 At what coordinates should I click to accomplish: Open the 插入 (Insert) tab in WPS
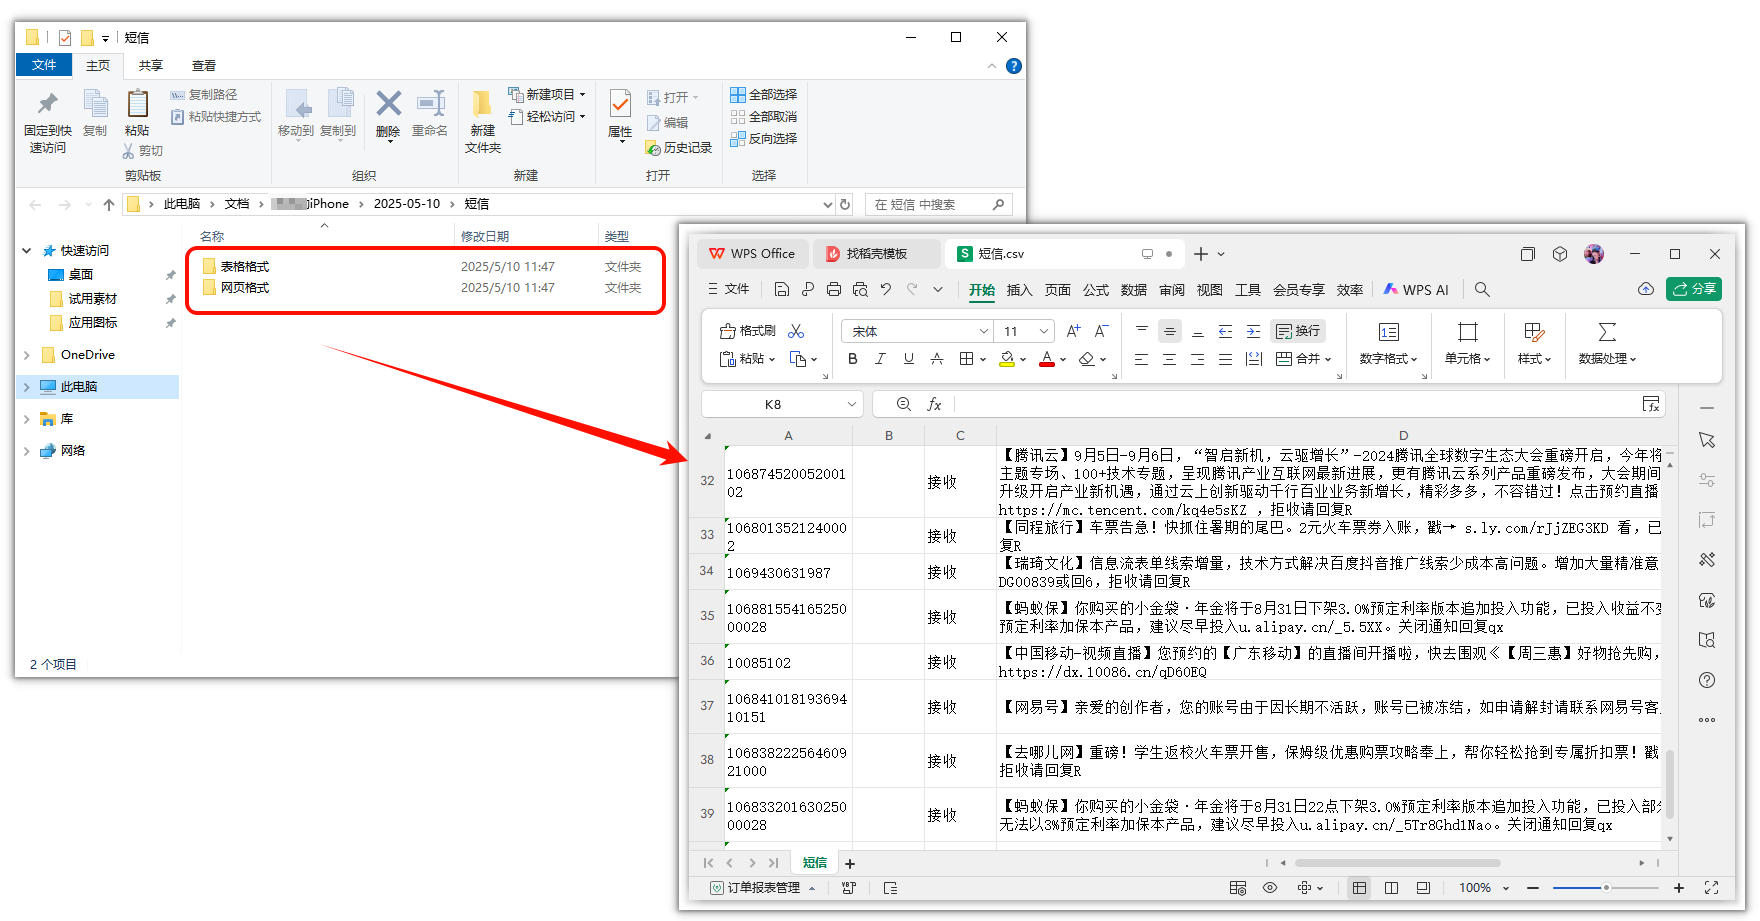coord(1019,290)
